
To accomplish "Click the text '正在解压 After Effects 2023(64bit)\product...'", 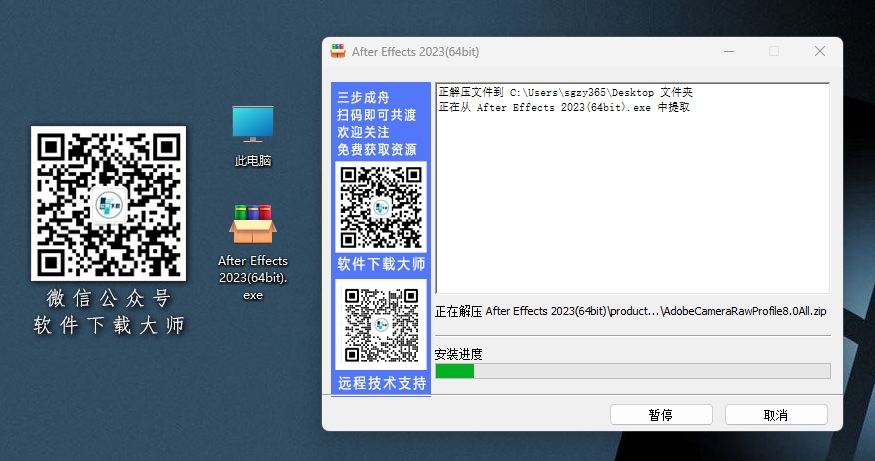I will click(631, 311).
